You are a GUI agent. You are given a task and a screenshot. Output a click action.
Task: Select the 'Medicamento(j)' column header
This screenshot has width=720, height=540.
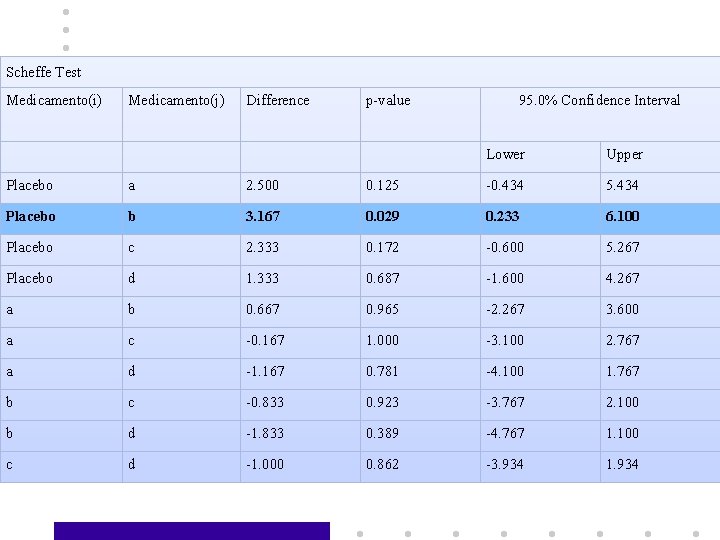pos(177,101)
